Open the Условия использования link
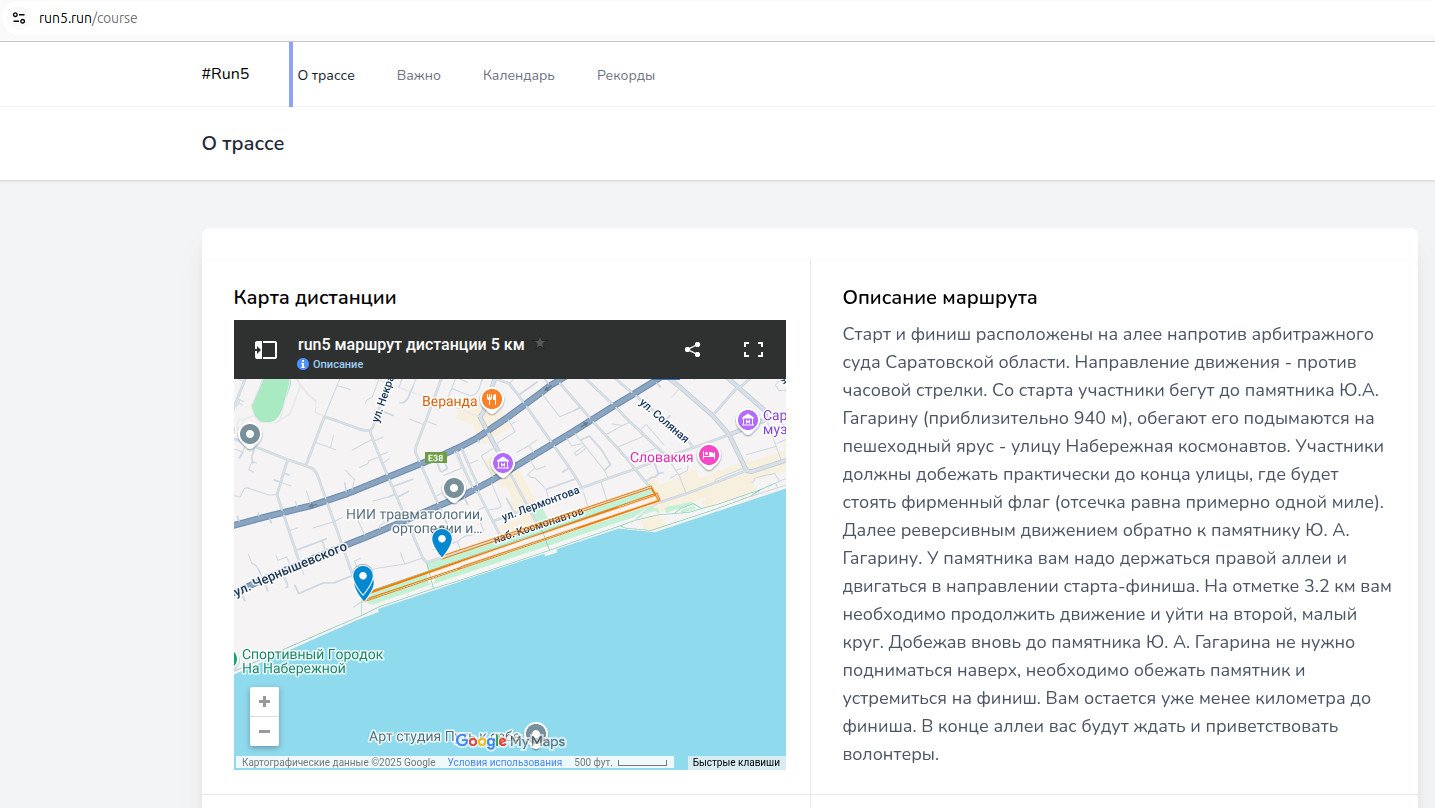 (x=504, y=762)
